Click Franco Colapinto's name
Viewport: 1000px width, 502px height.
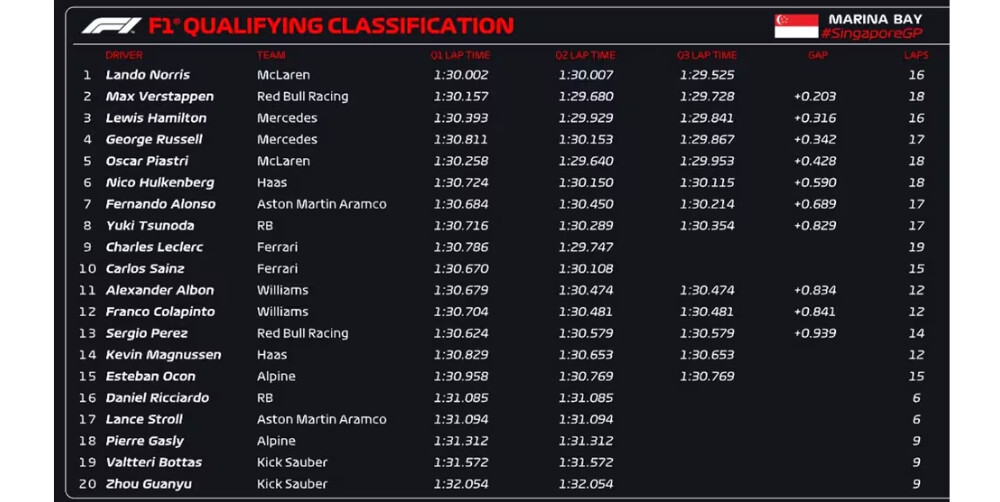(160, 312)
